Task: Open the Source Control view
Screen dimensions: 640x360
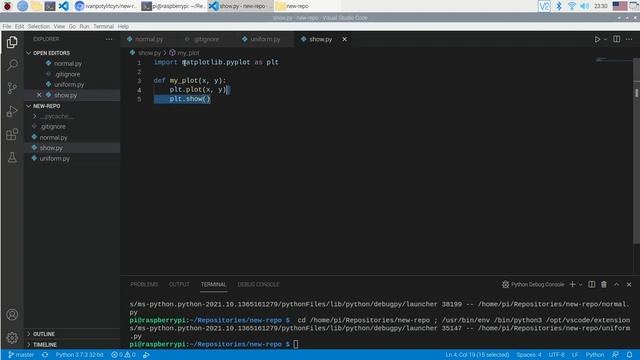Action: click(x=12, y=88)
